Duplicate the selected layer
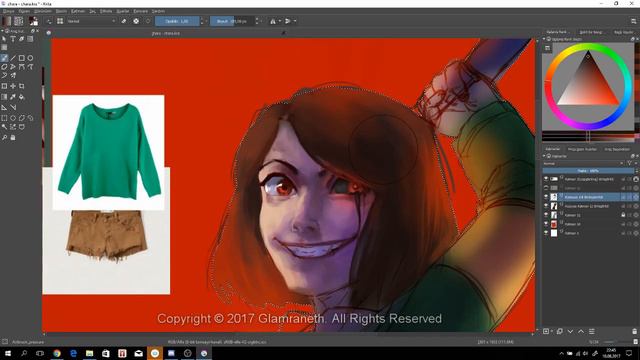 560,331
